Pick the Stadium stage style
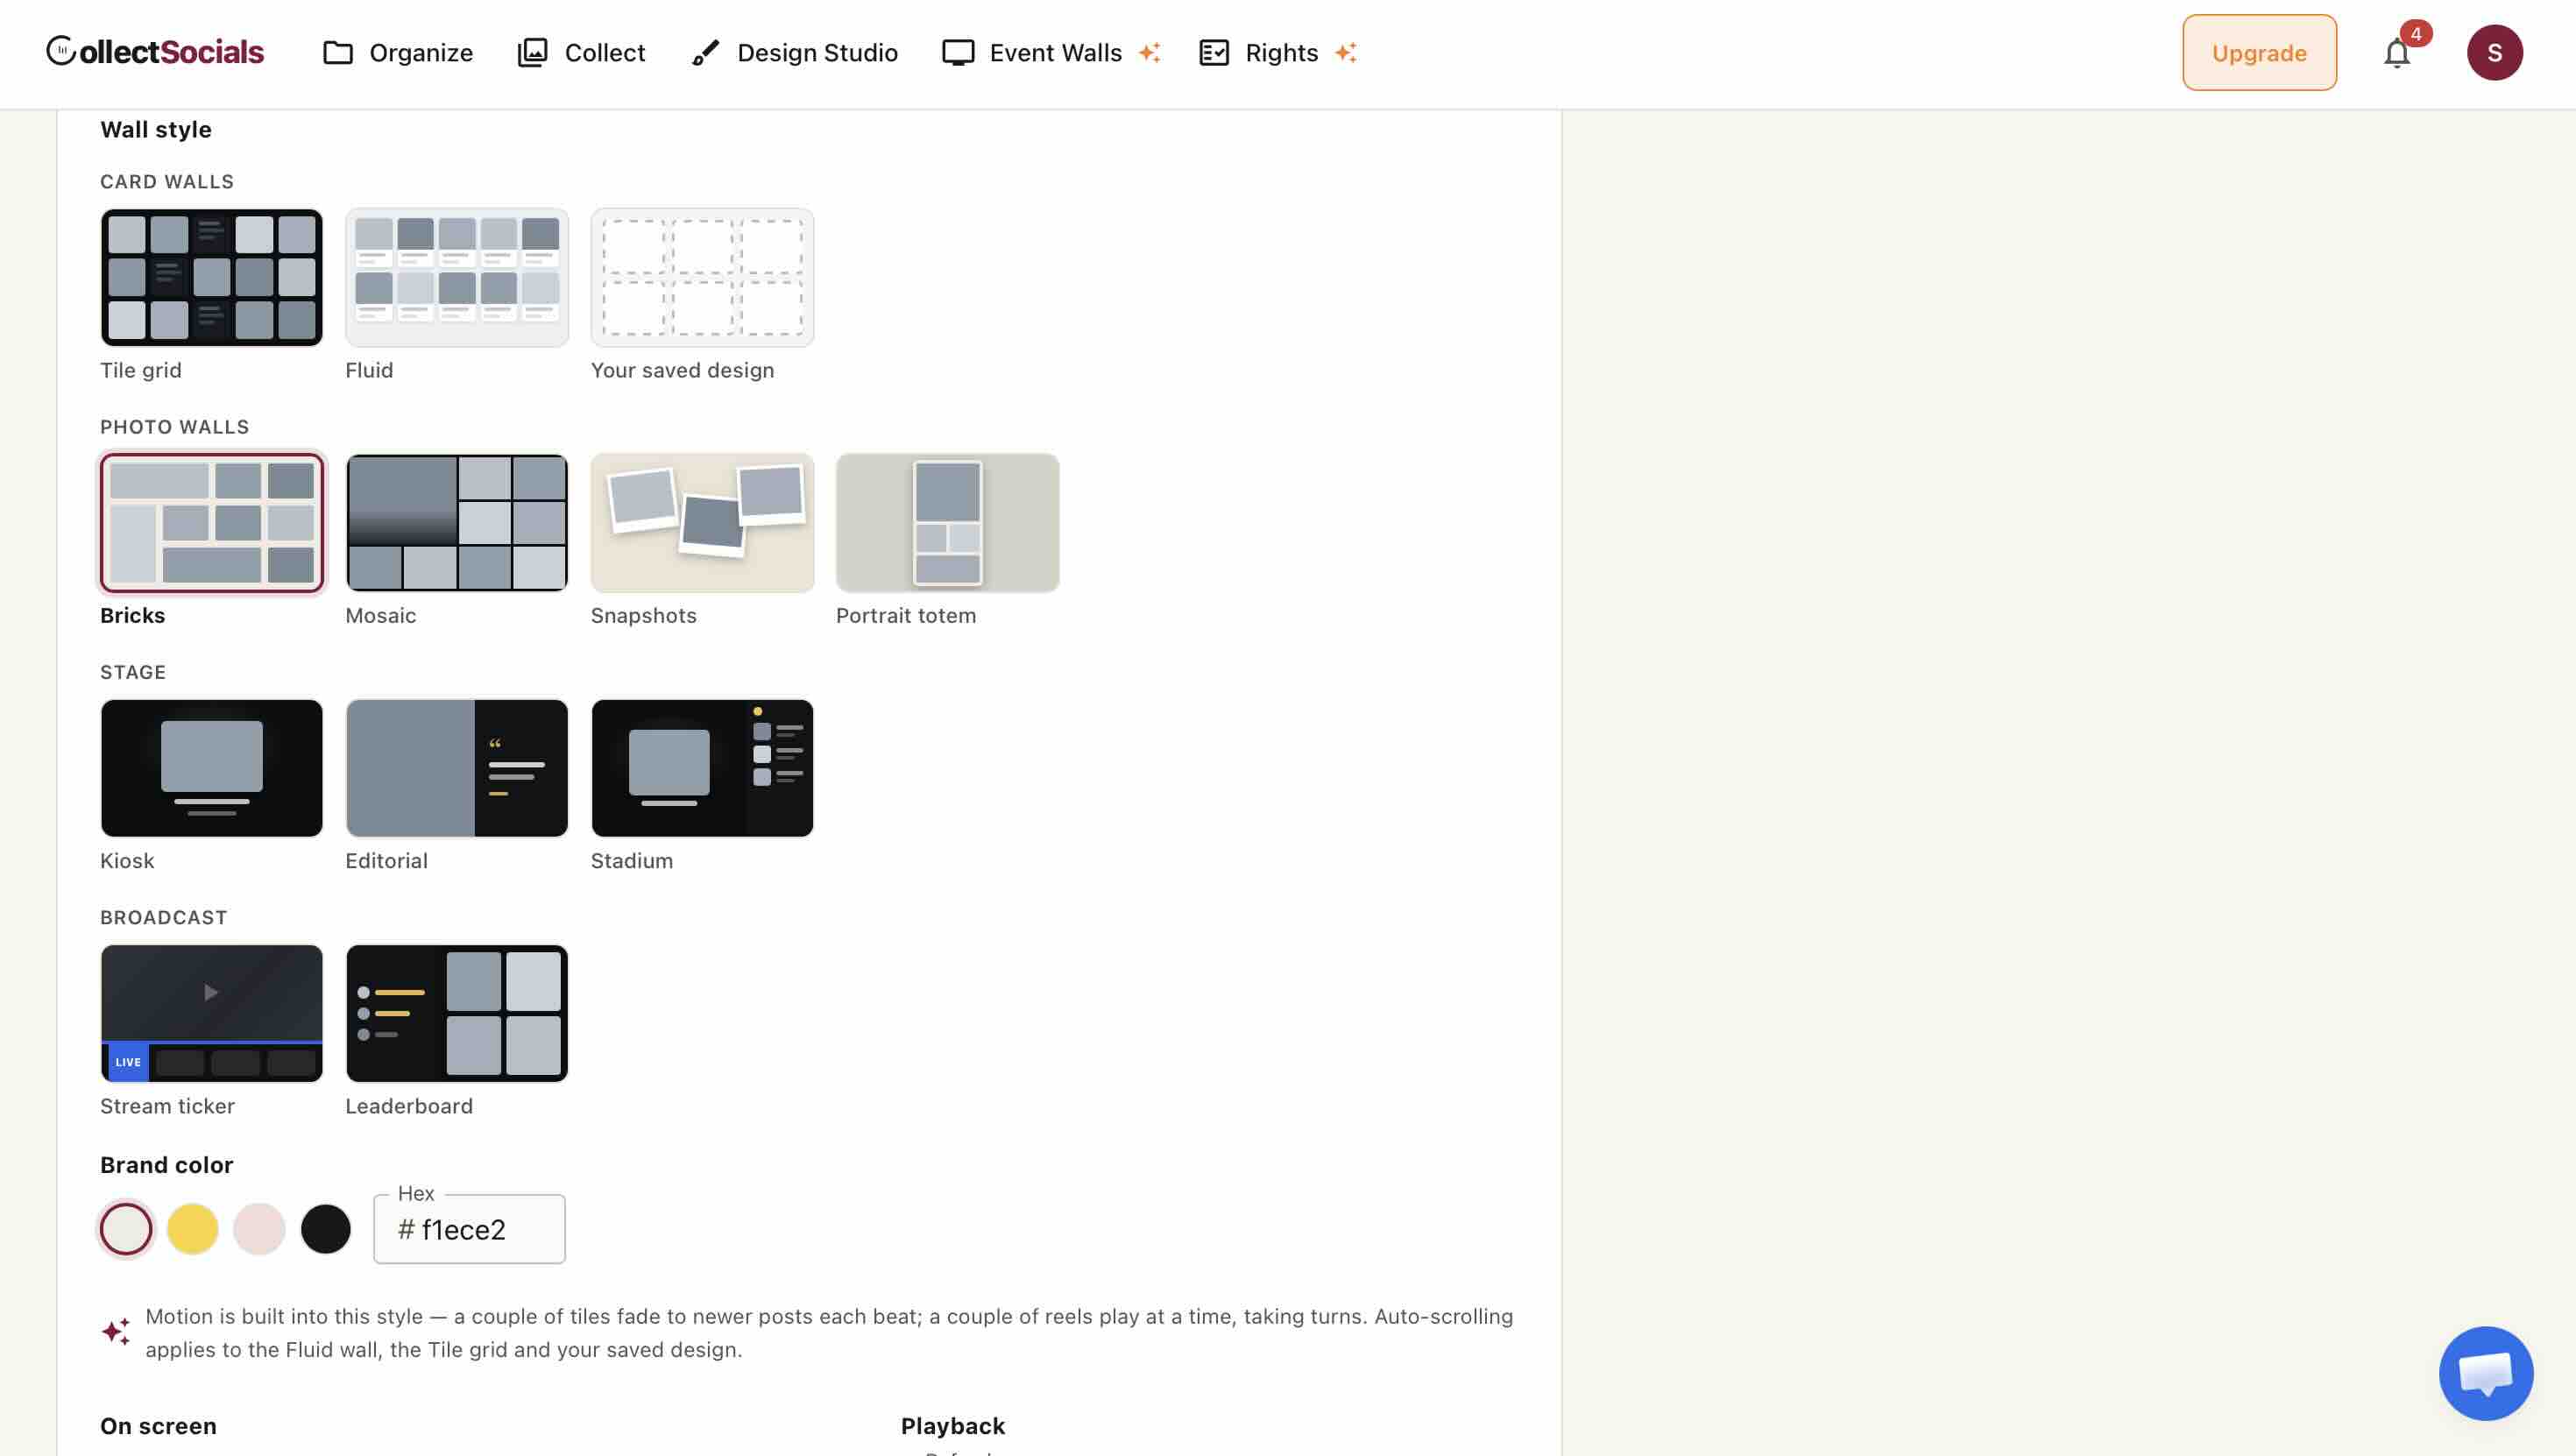This screenshot has height=1456, width=2576. click(702, 767)
